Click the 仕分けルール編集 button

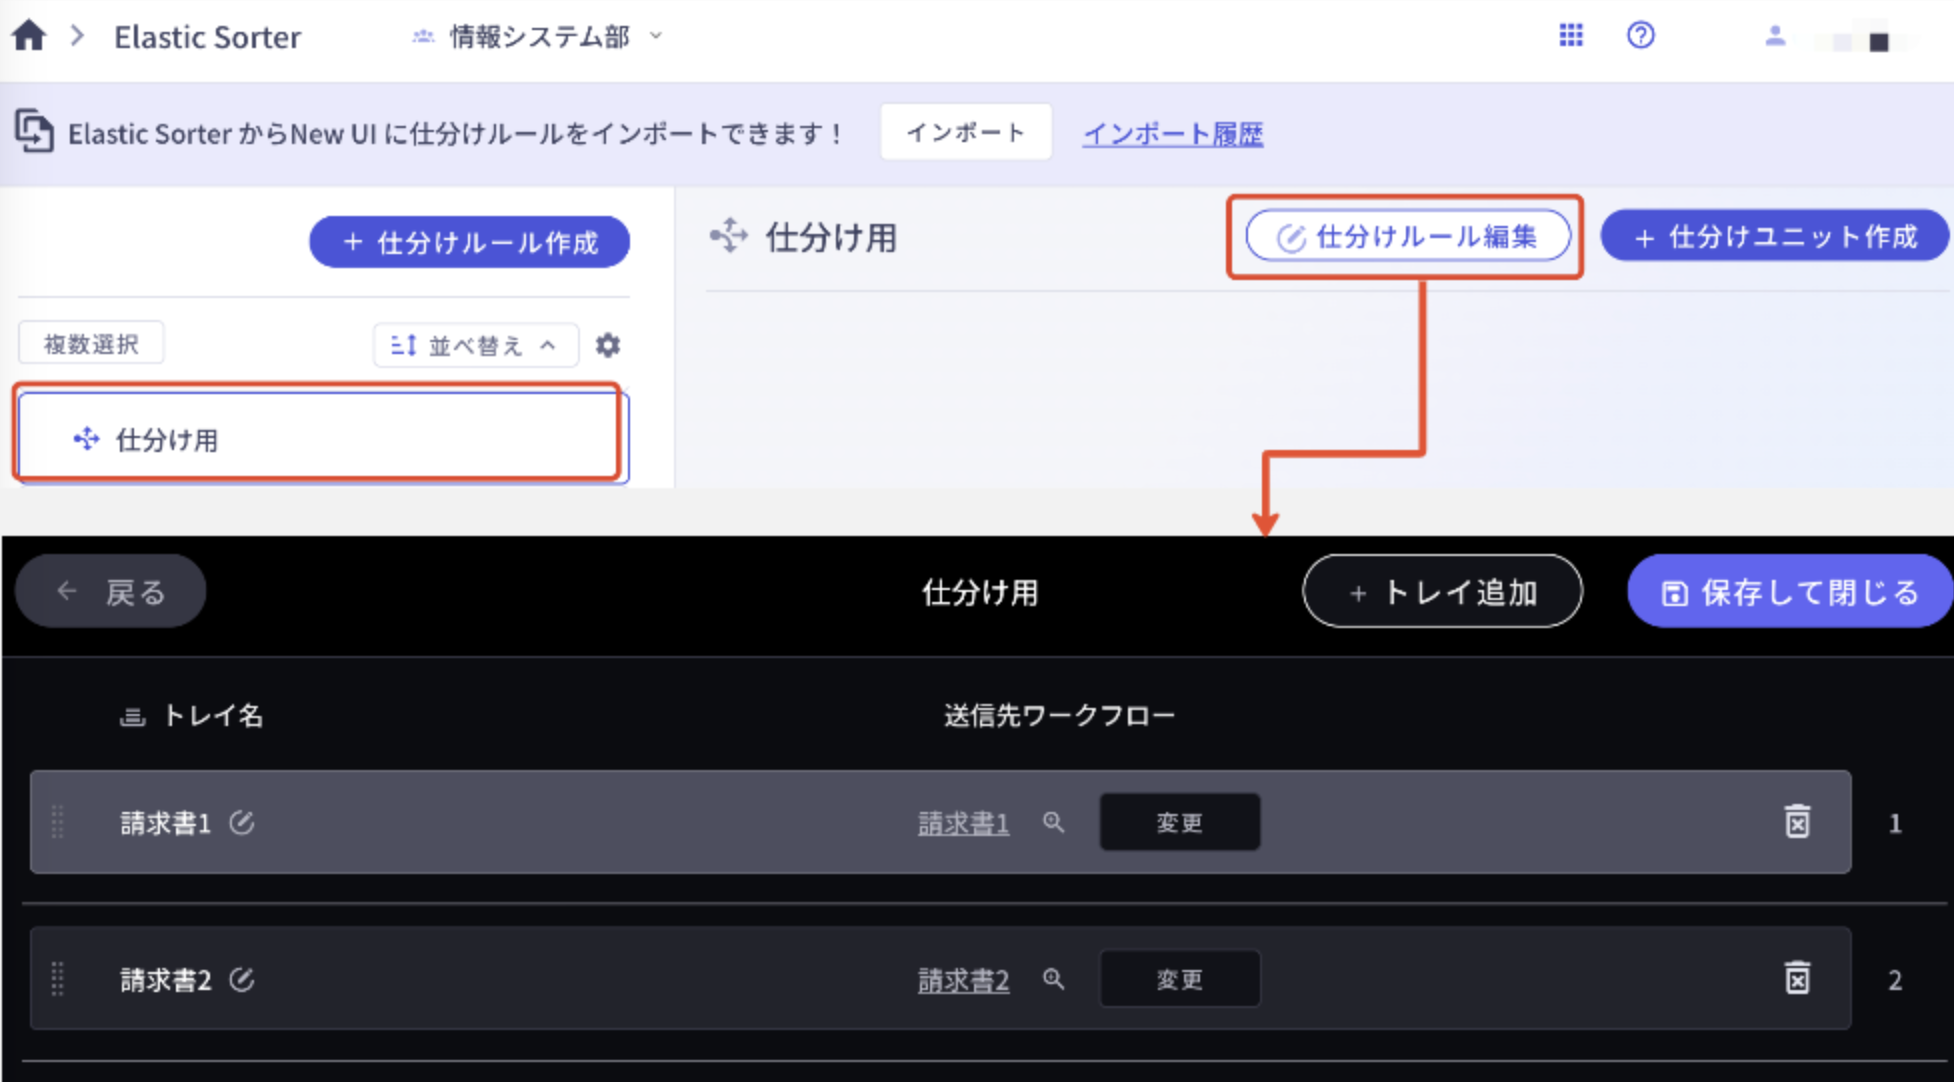(1407, 237)
